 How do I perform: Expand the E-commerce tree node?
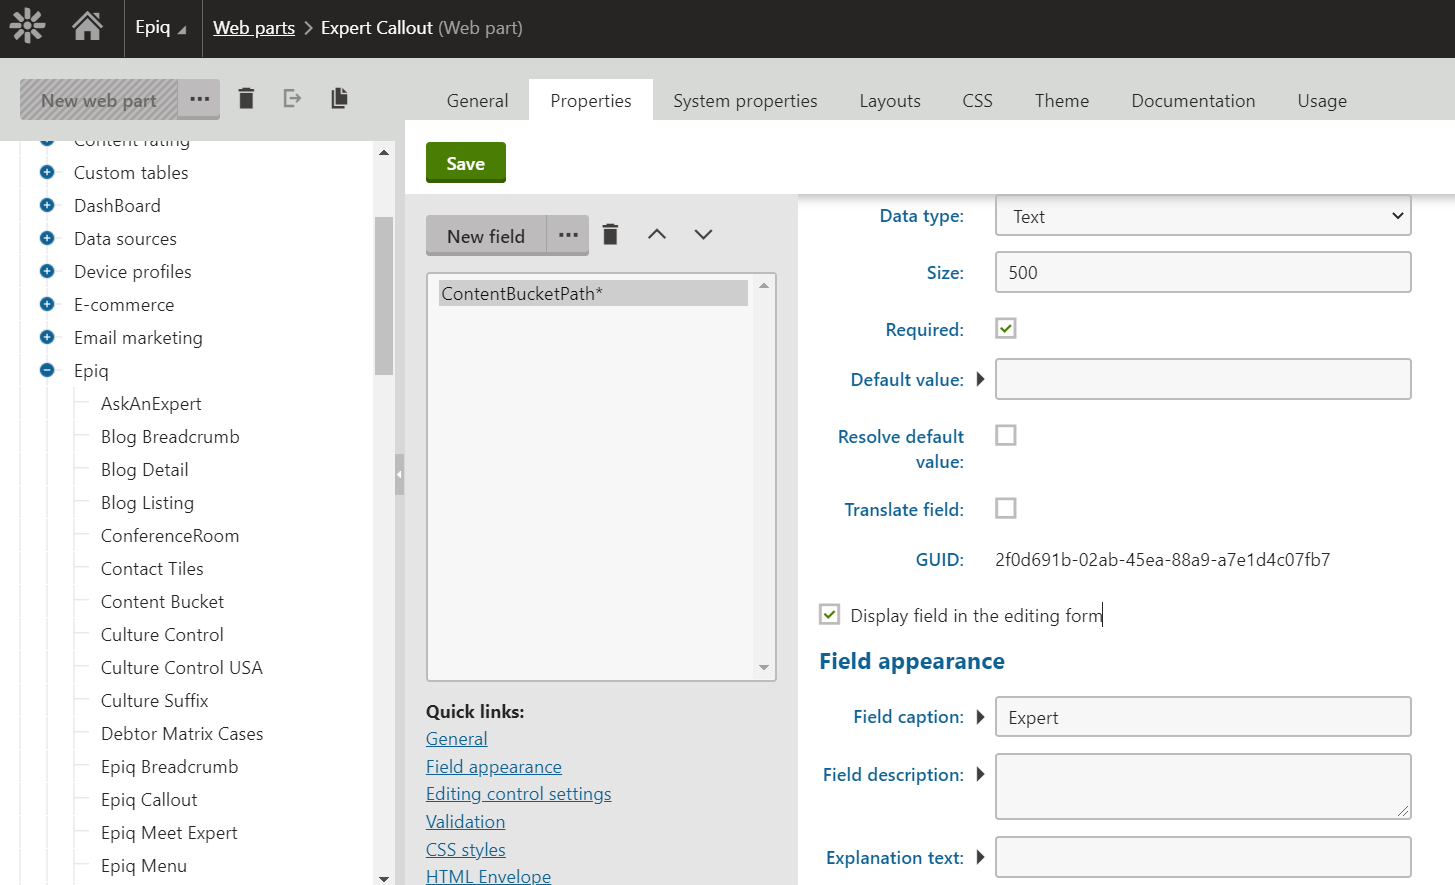(47, 305)
